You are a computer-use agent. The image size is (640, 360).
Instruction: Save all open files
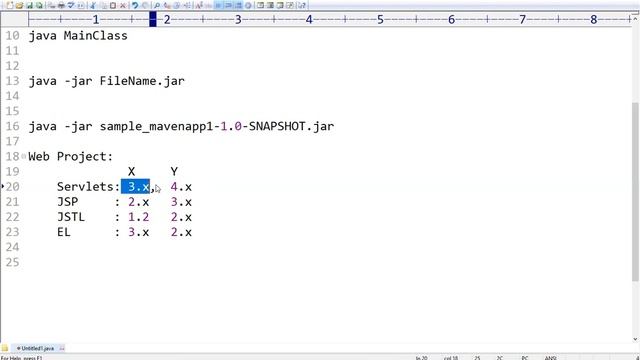pos(39,5)
